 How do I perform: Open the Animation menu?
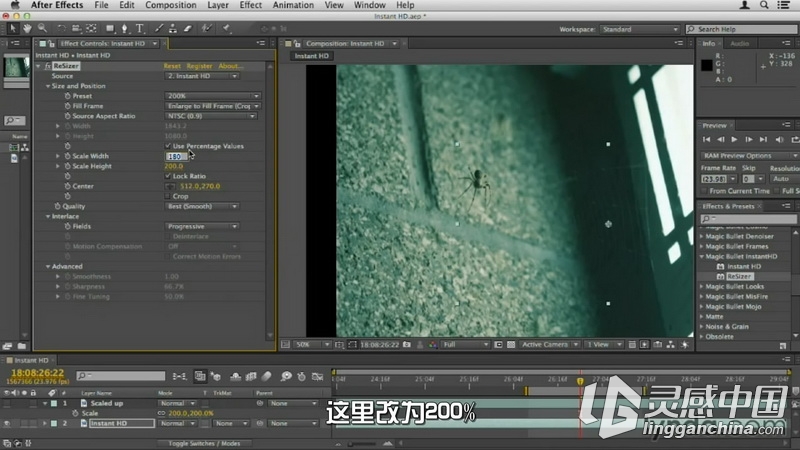pyautogui.click(x=293, y=5)
